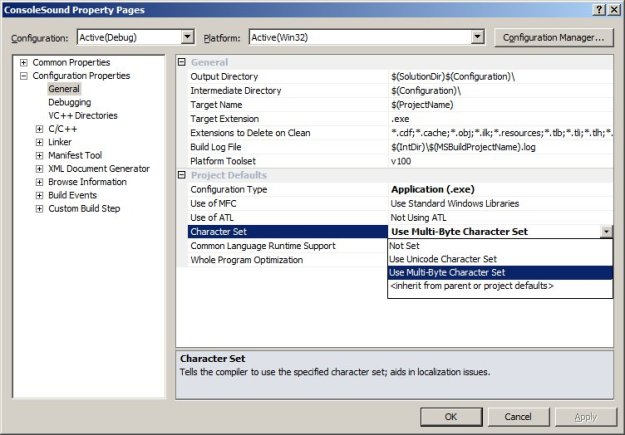Click the Cancel button
This screenshot has width=625, height=435.
[x=518, y=416]
